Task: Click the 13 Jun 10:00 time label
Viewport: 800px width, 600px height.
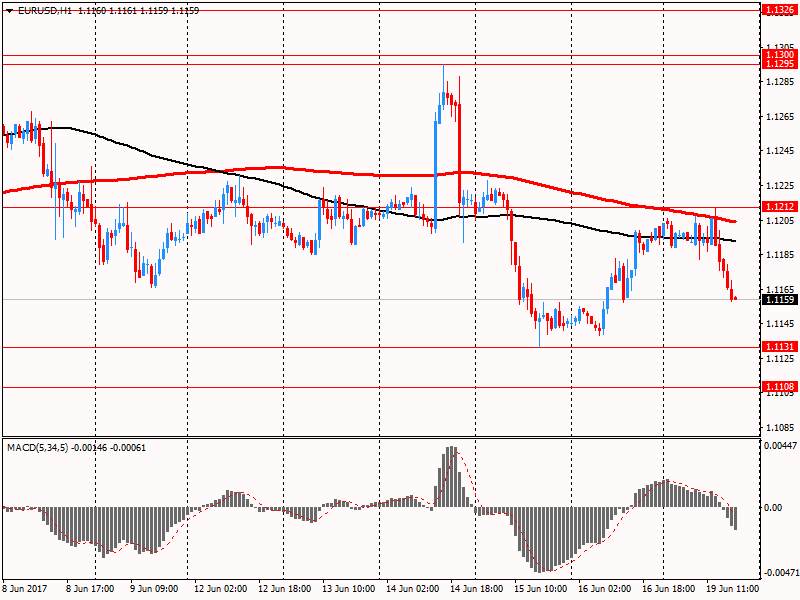Action: tap(348, 588)
